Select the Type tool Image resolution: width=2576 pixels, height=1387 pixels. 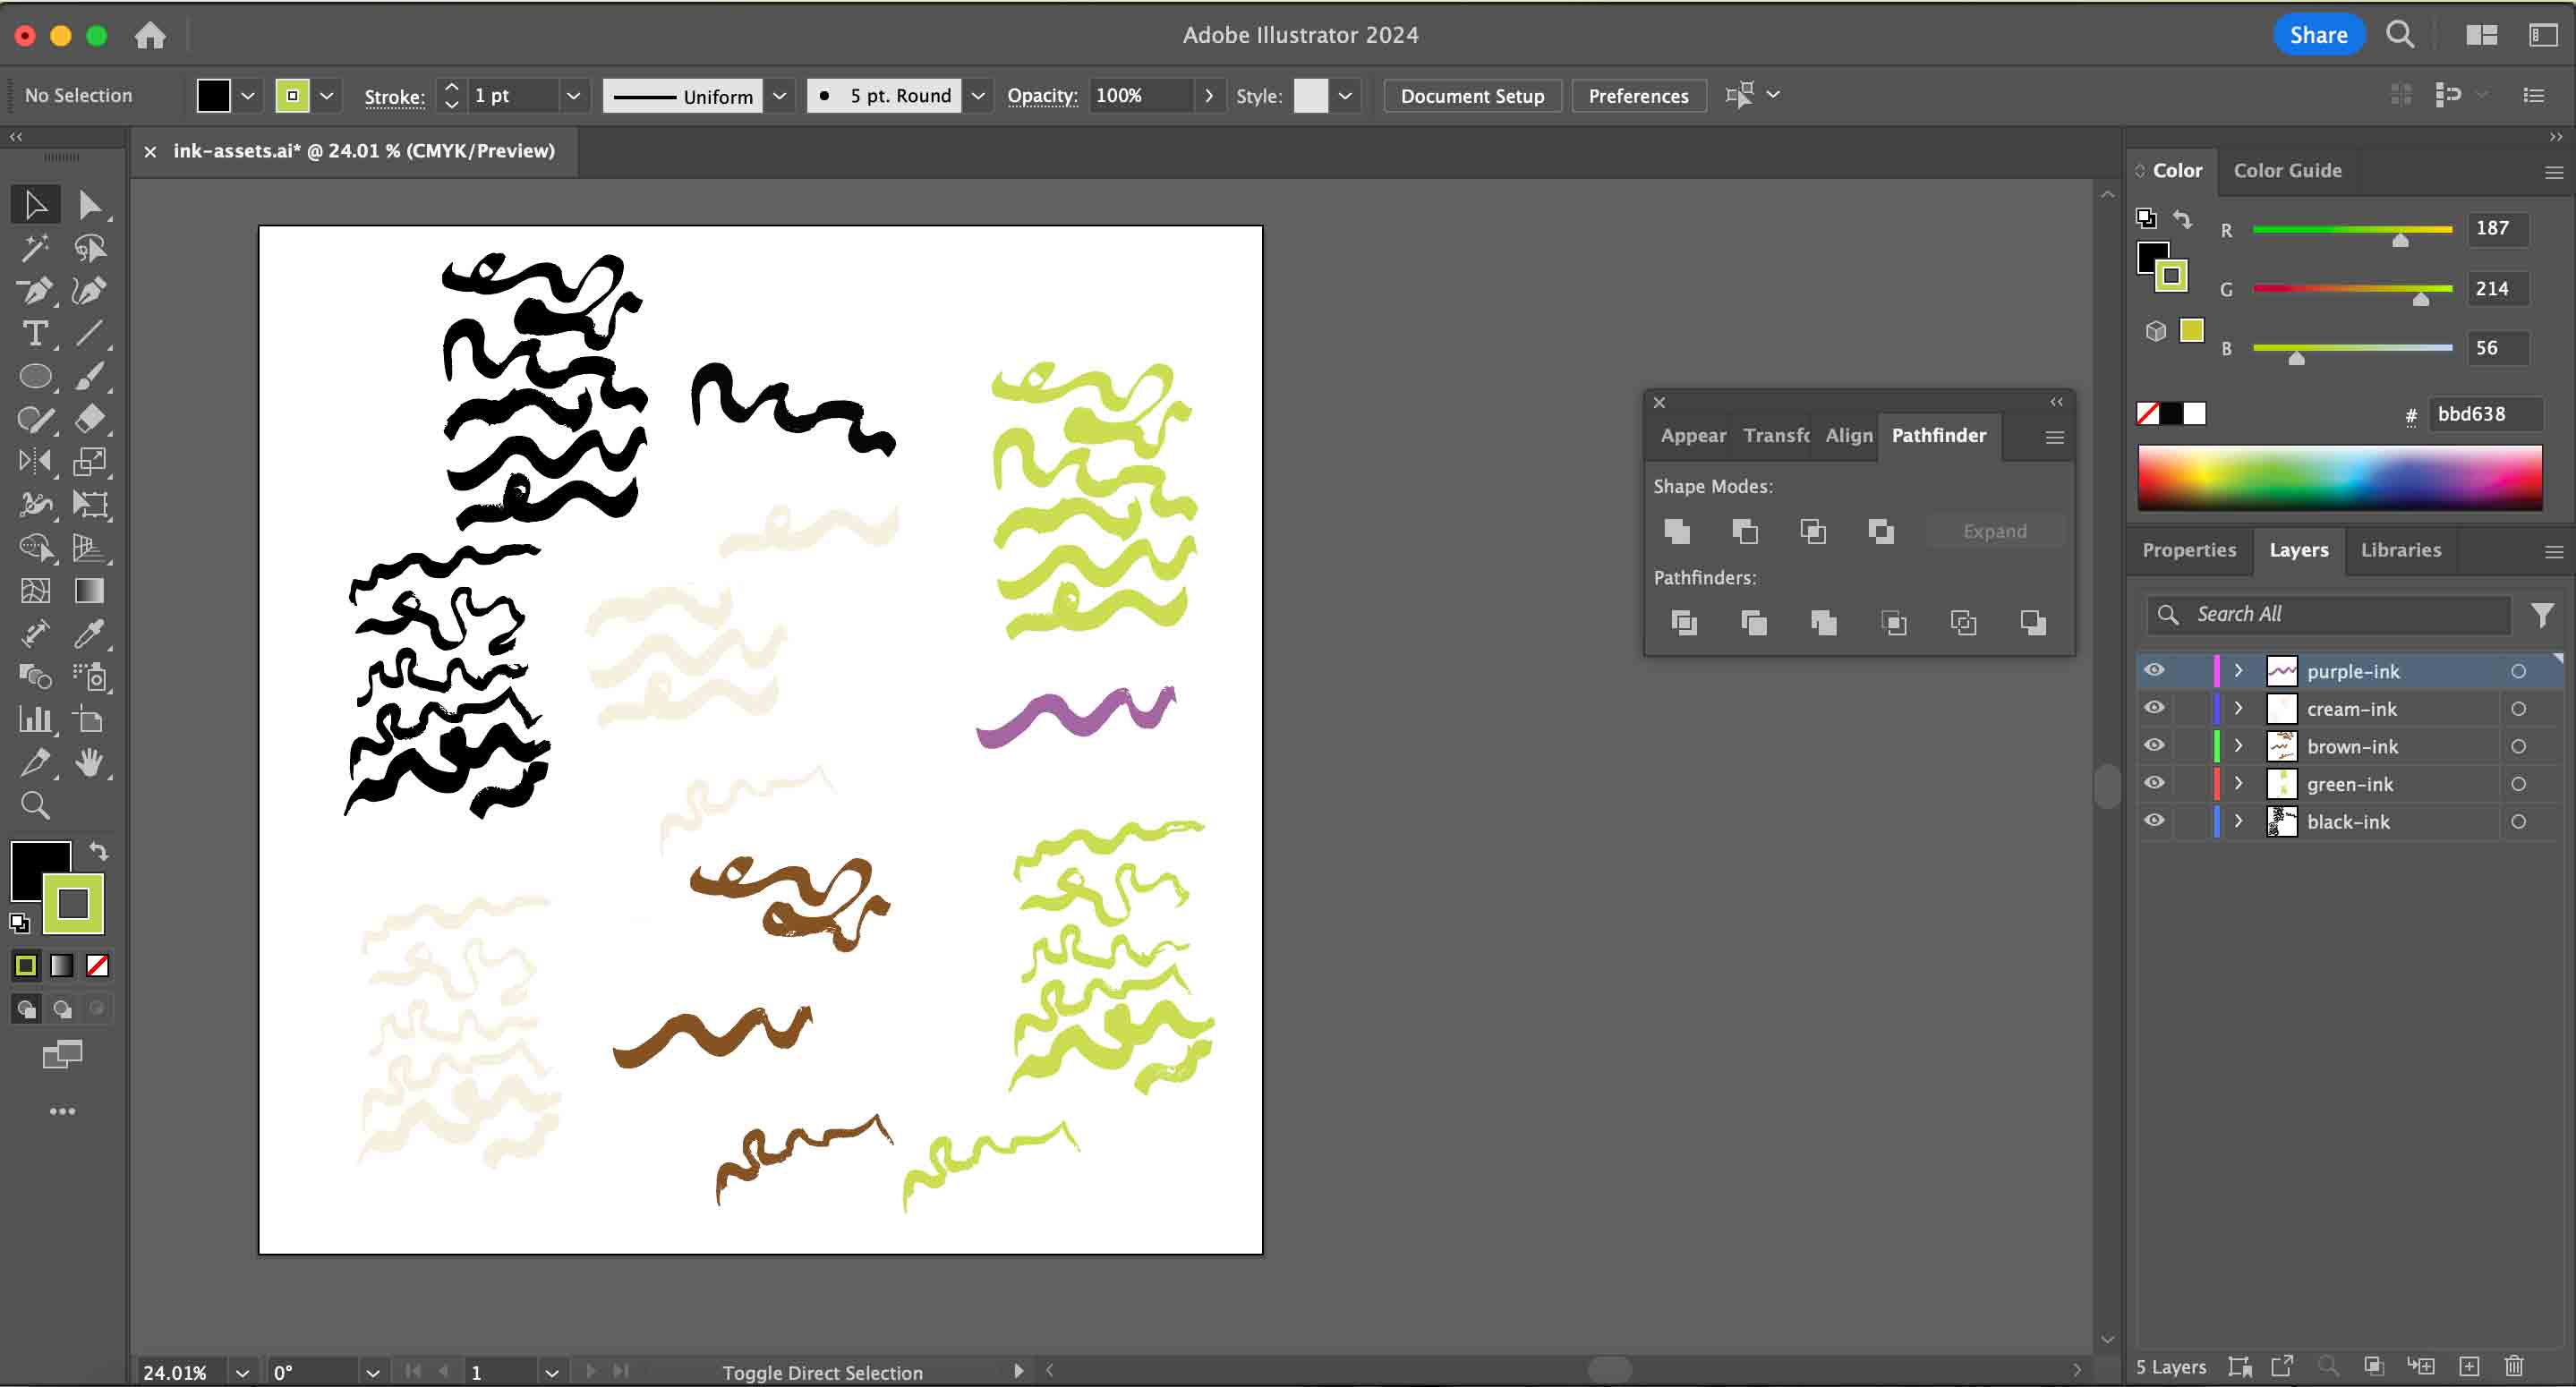coord(36,333)
